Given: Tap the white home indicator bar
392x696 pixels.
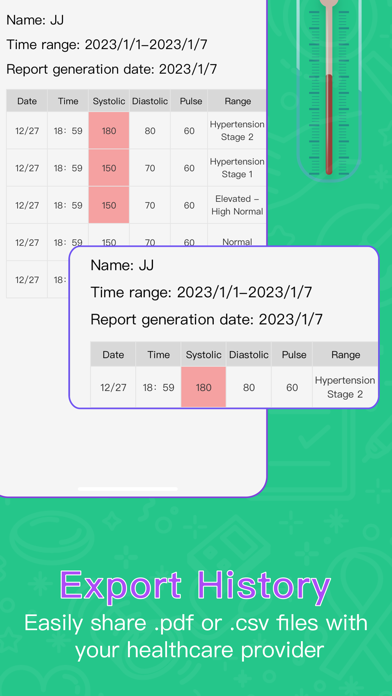Looking at the screenshot, I should [x=128, y=489].
